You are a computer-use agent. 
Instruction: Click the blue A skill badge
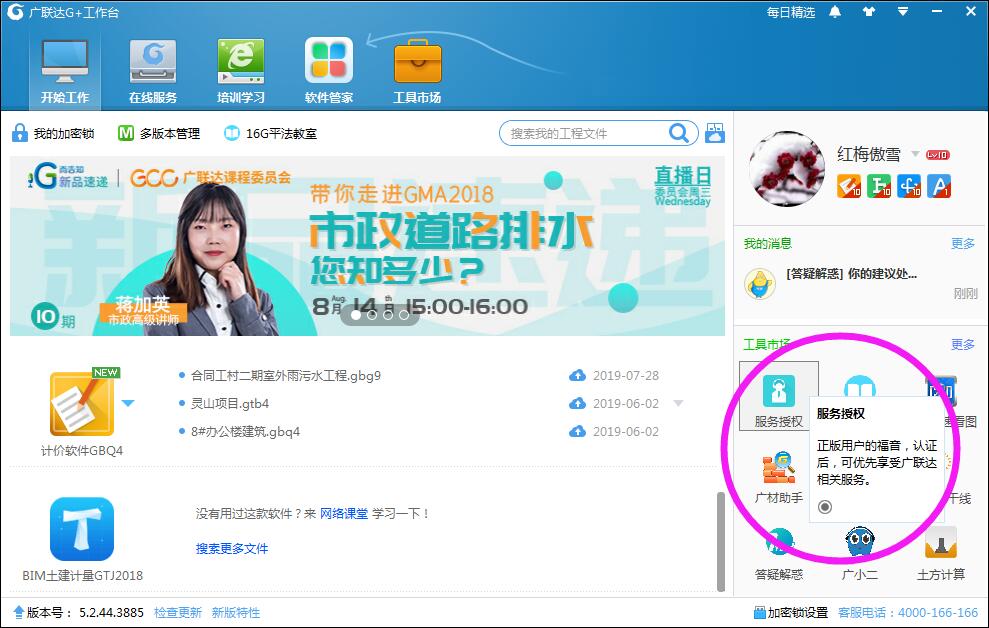(939, 186)
